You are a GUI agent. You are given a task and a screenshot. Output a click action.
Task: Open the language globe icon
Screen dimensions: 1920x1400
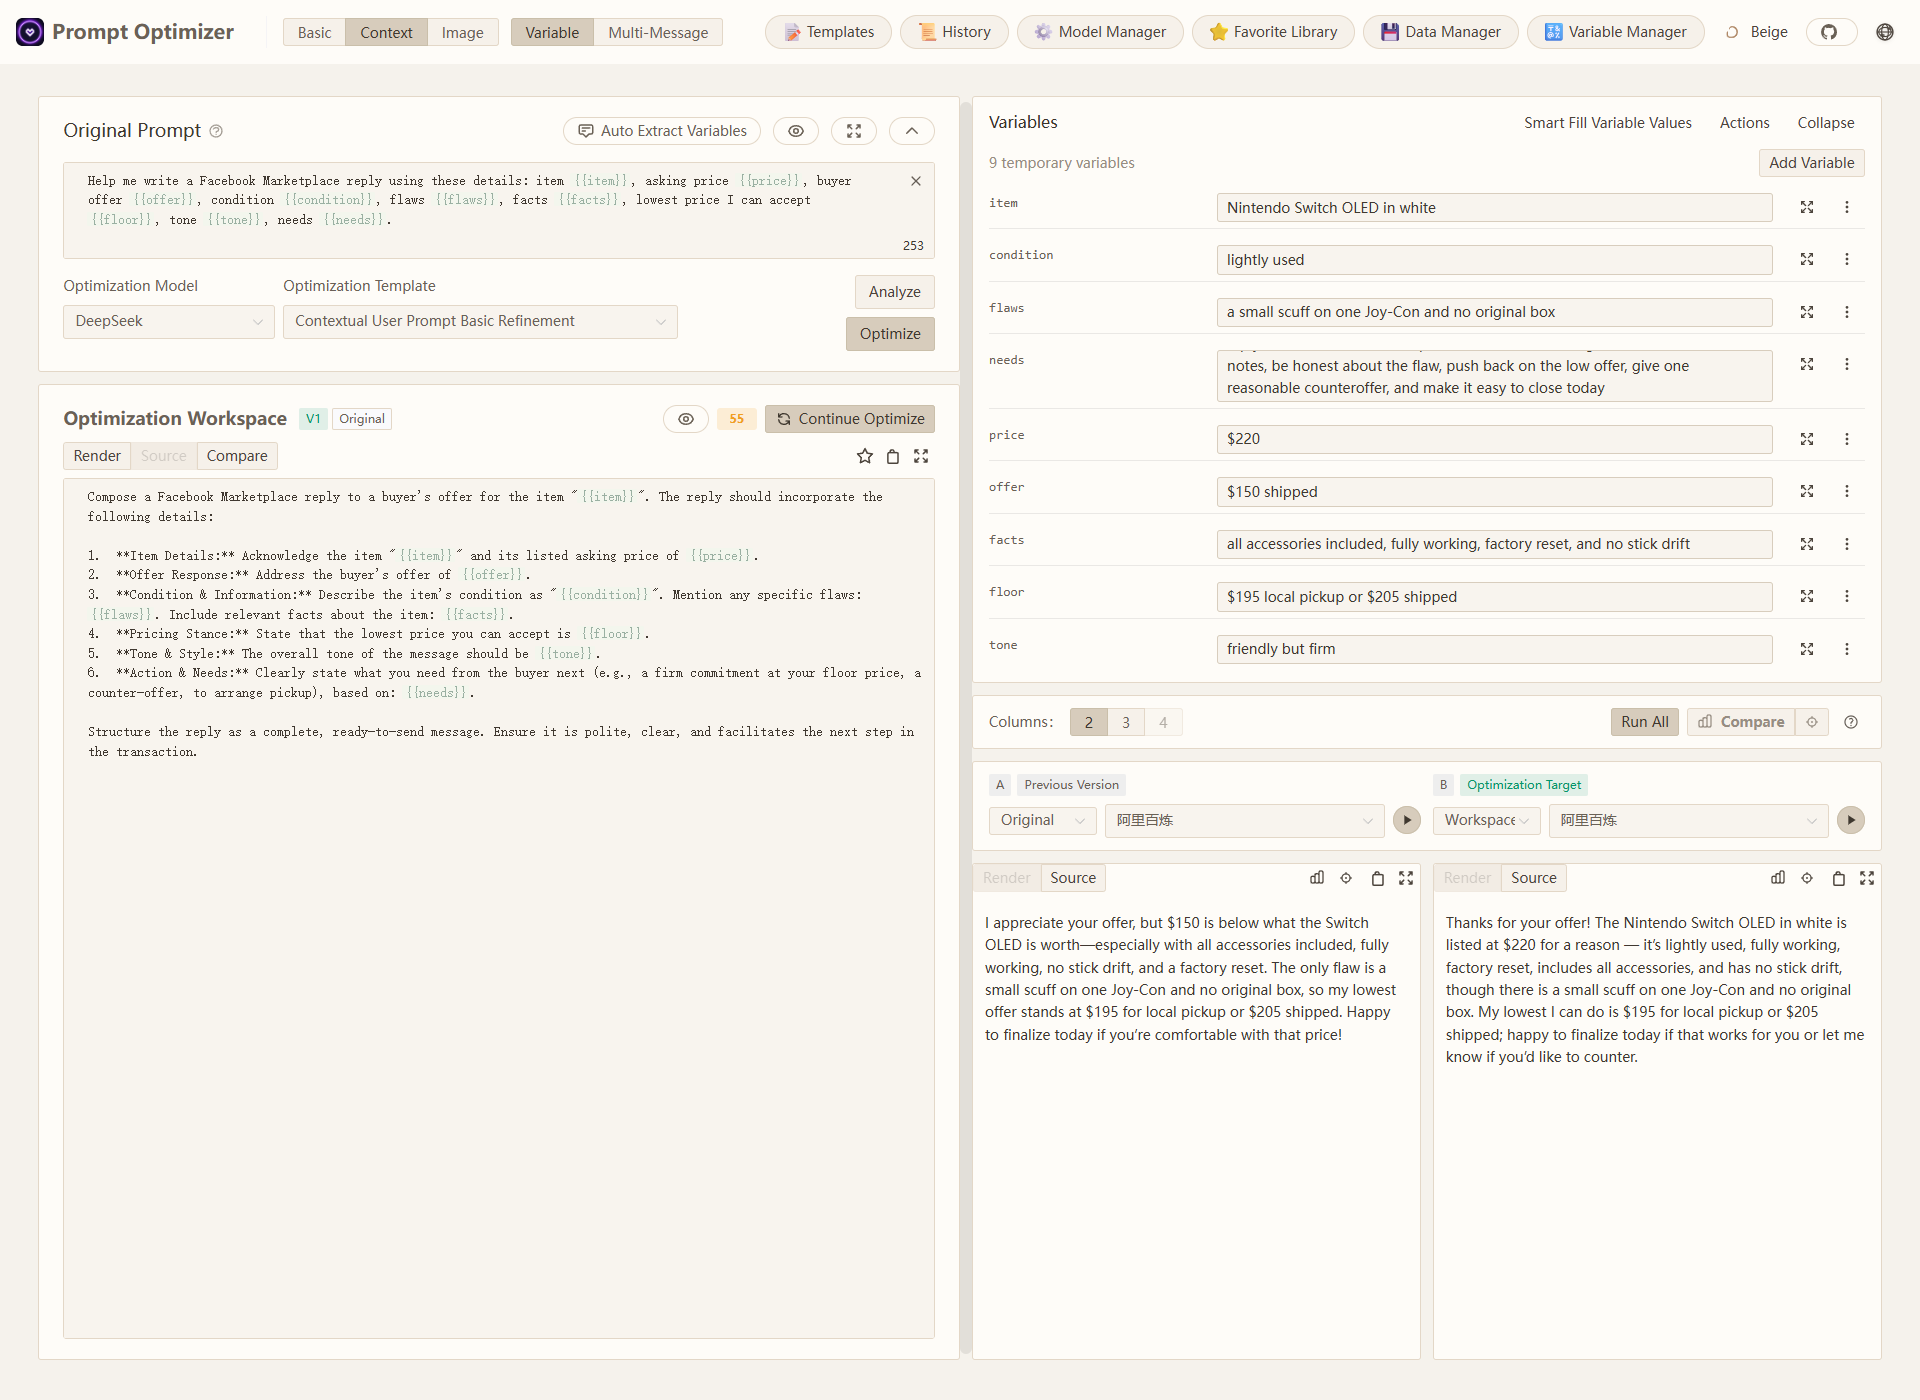tap(1884, 32)
